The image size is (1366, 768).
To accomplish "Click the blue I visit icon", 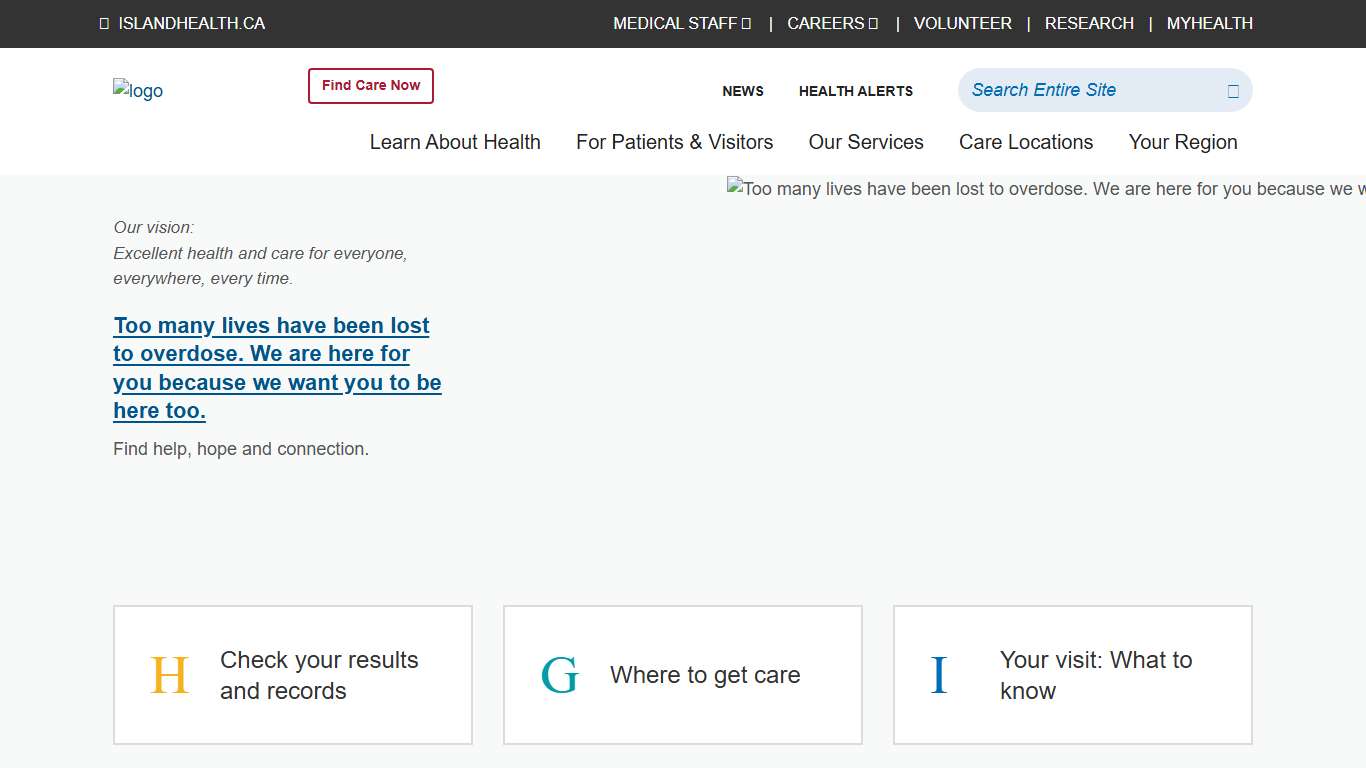I will pos(939,676).
